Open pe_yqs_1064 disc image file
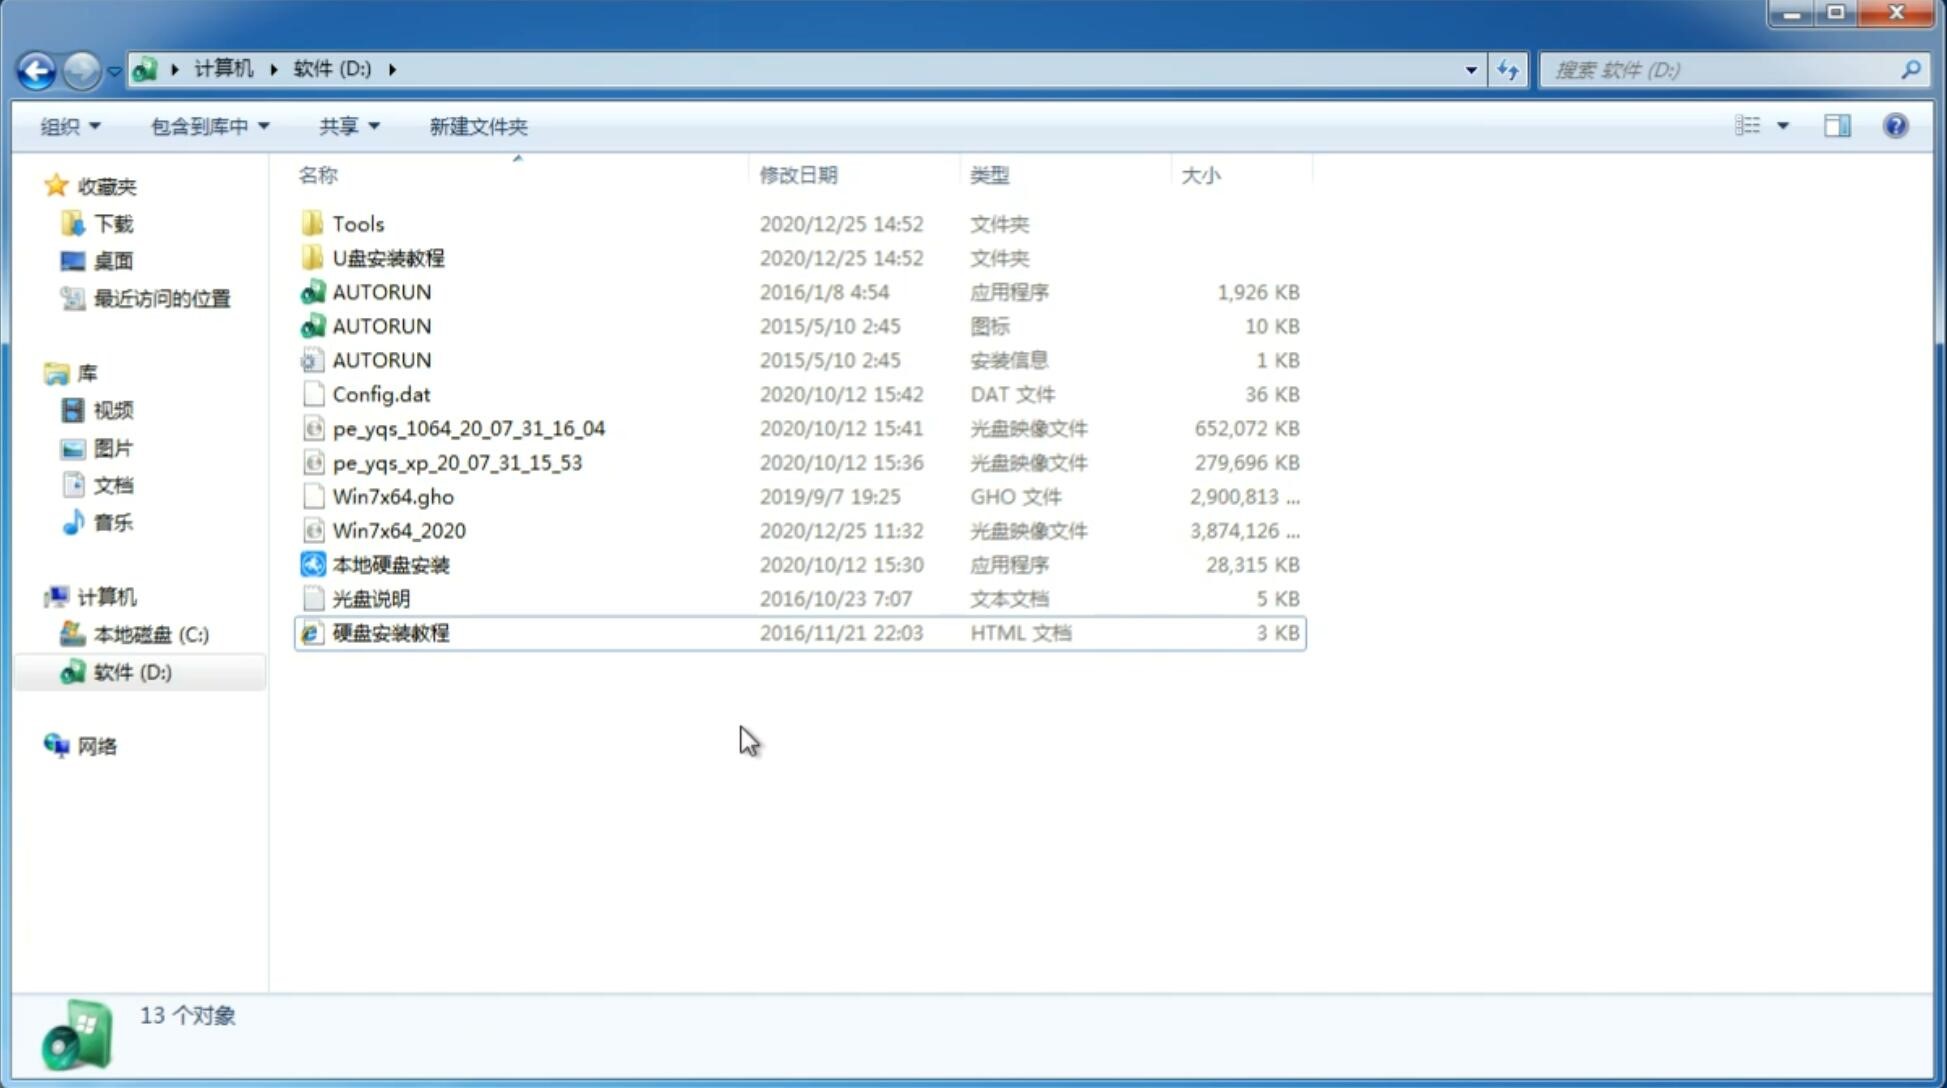Screen dimensions: 1947x1088 point(469,428)
